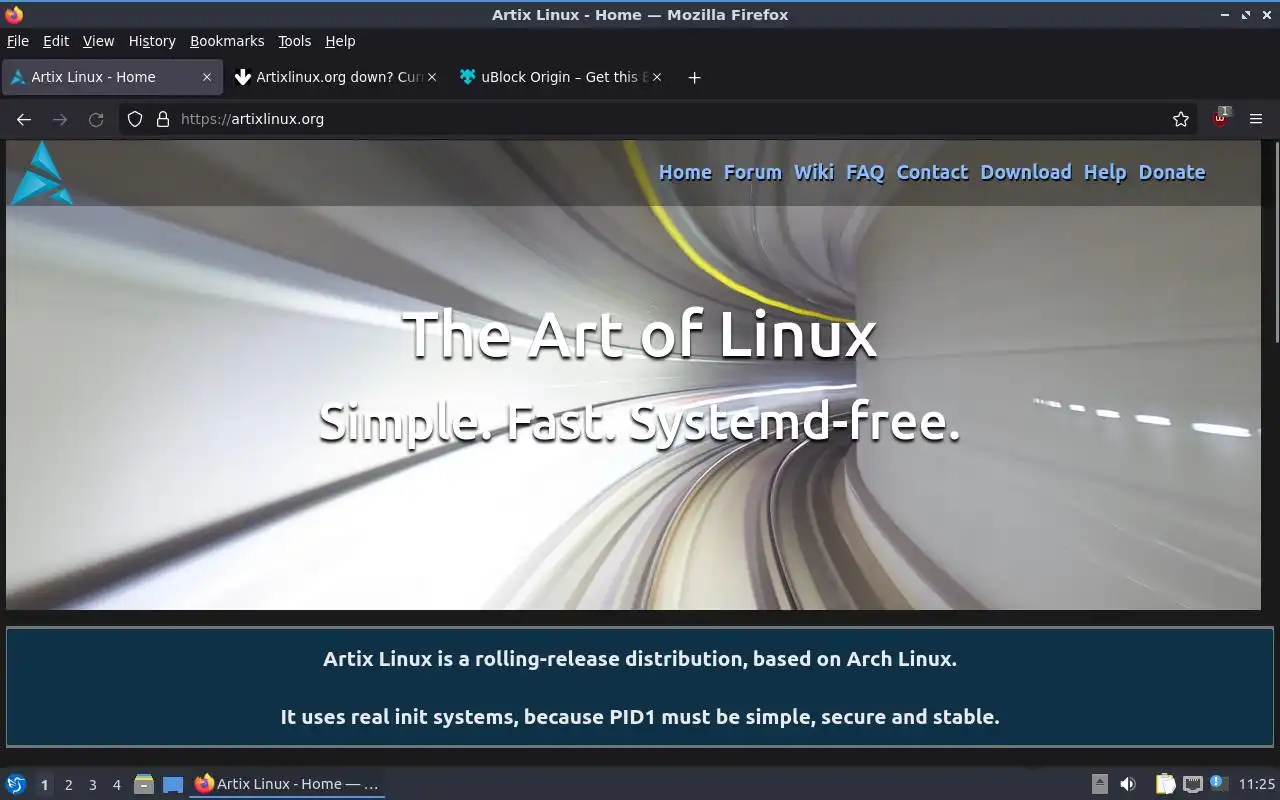The height and width of the screenshot is (800, 1280).
Task: Click the 'The Art of Linux' heading
Action: 640,333
